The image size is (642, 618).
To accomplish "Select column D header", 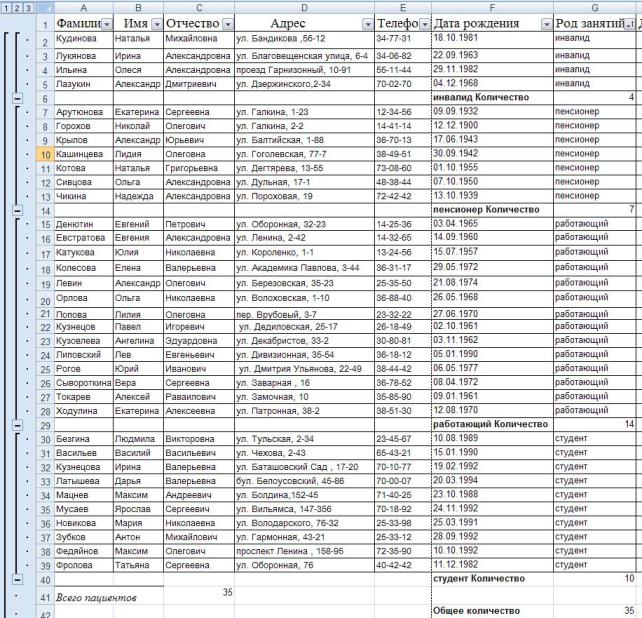I will pos(304,8).
